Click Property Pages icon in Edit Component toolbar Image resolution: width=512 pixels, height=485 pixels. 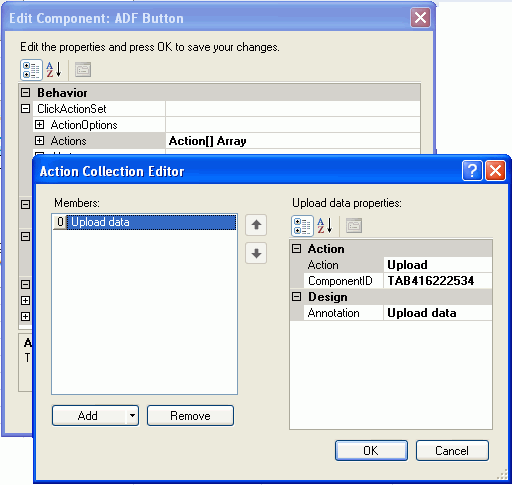[83, 70]
